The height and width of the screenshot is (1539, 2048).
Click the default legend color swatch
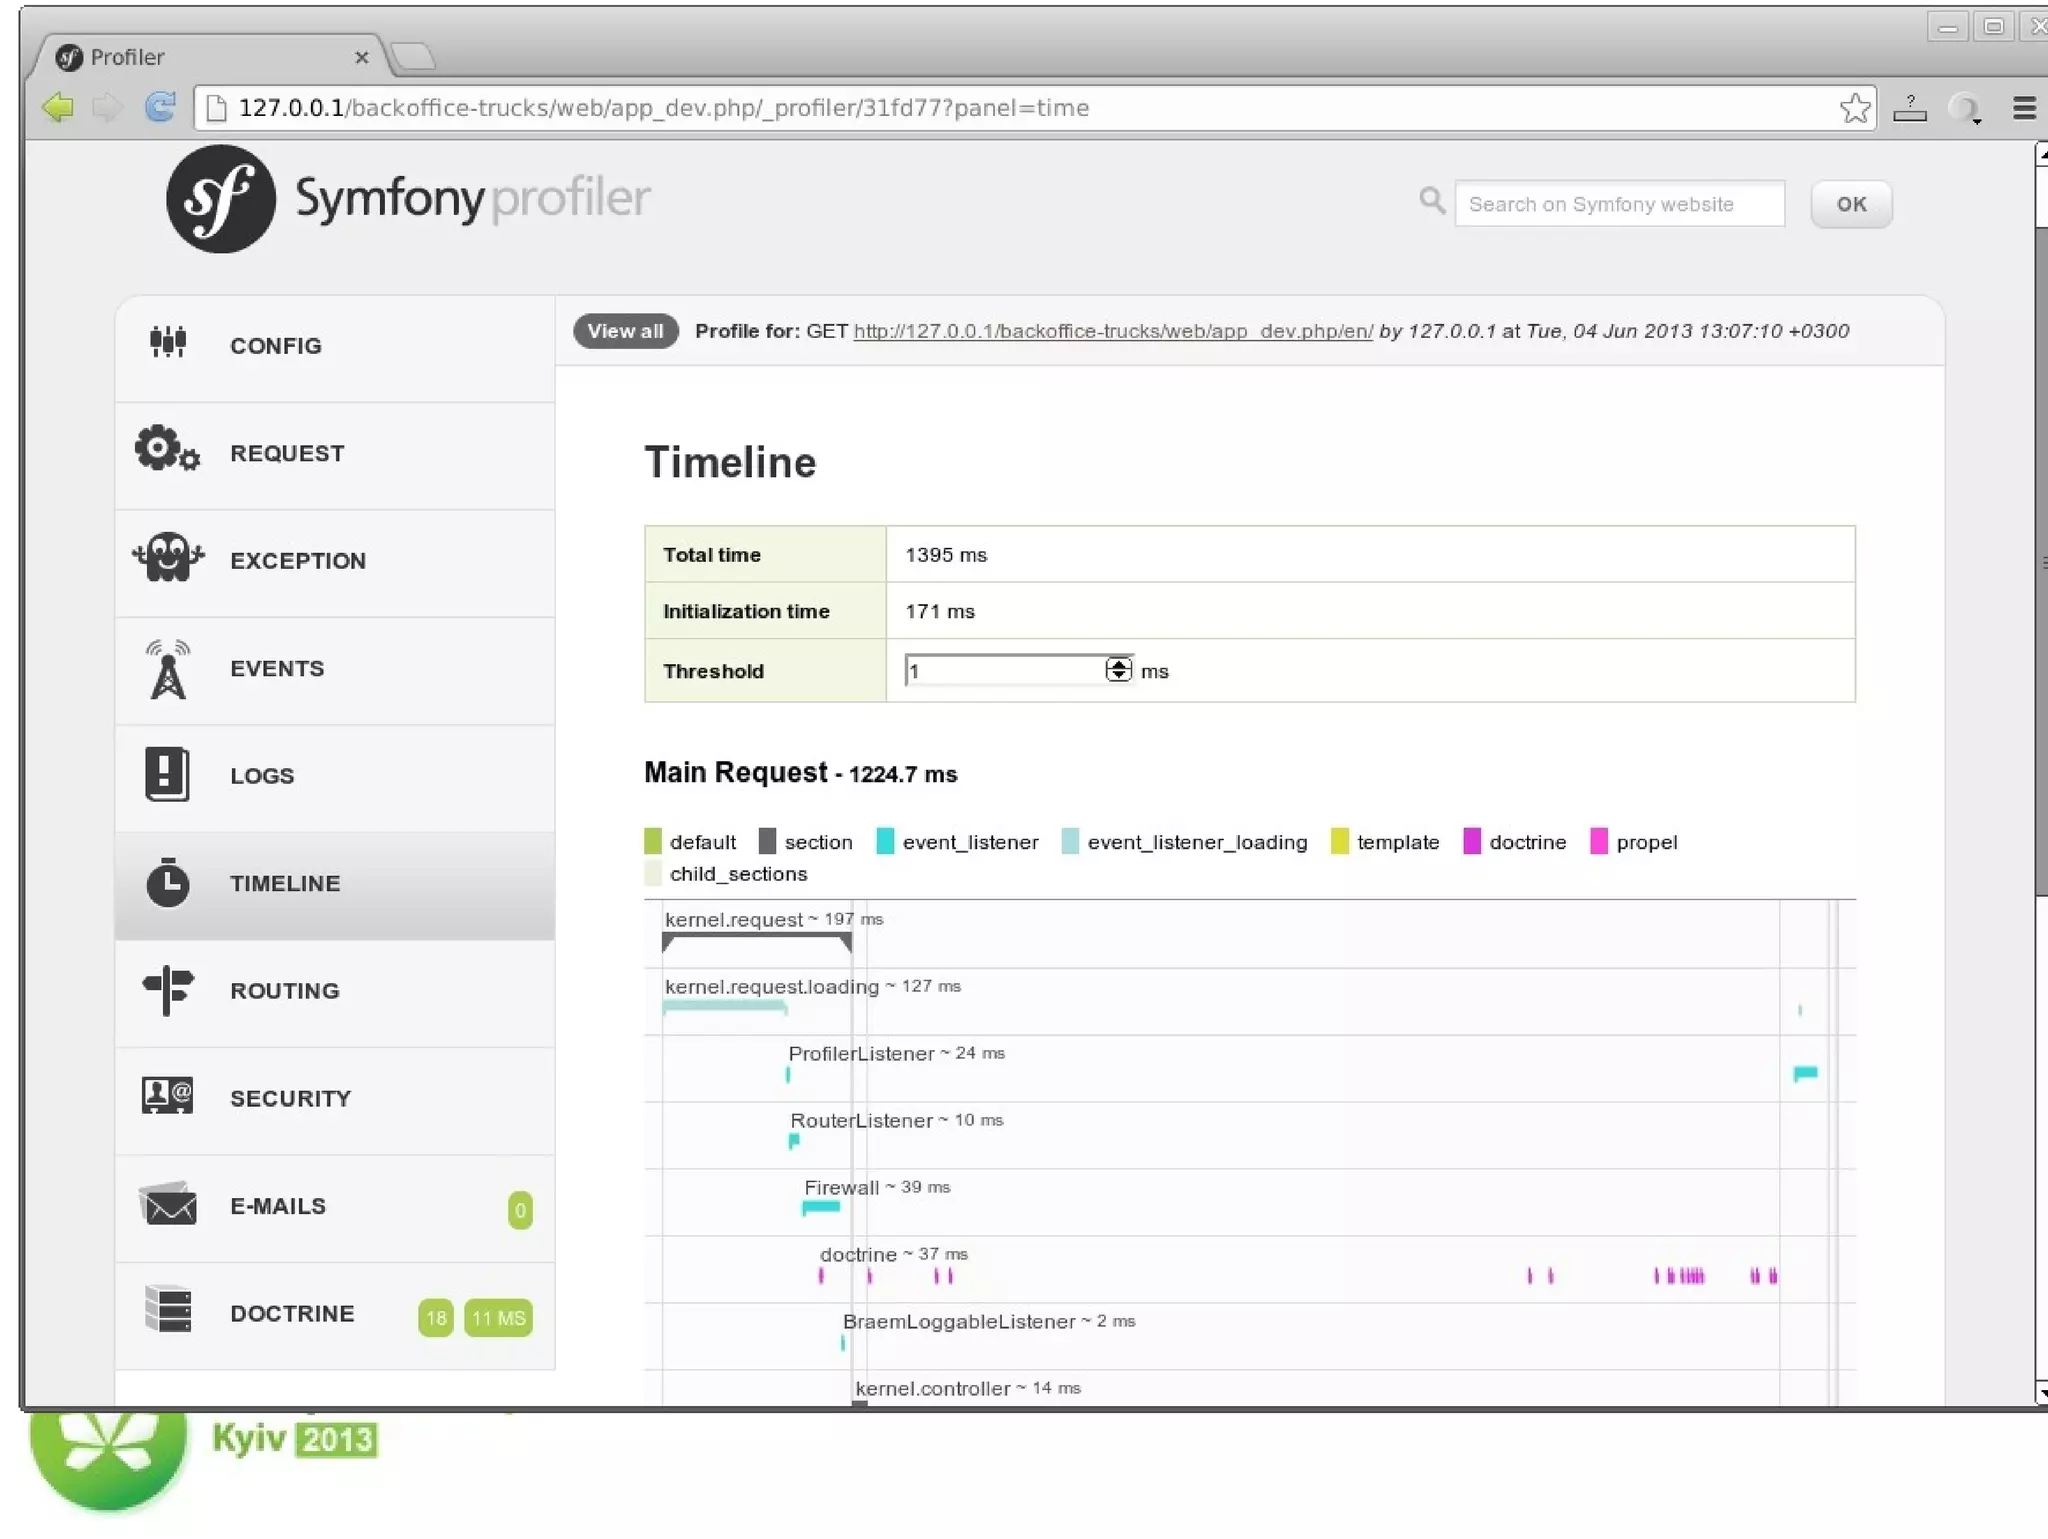click(653, 841)
